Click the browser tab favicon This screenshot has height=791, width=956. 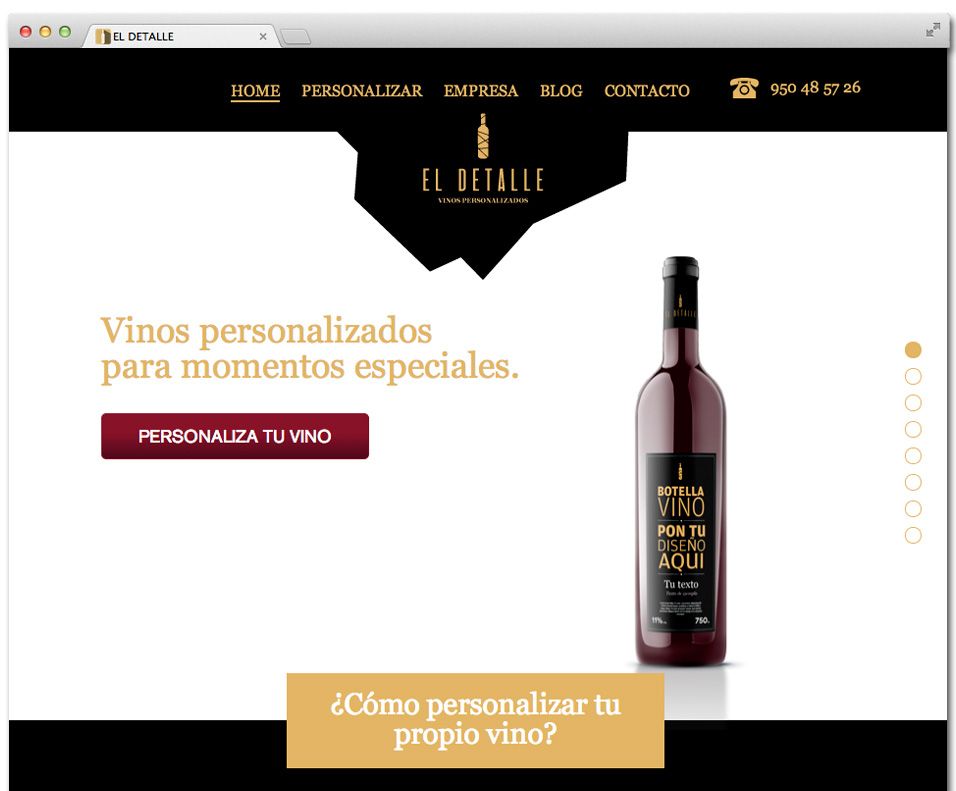[103, 37]
